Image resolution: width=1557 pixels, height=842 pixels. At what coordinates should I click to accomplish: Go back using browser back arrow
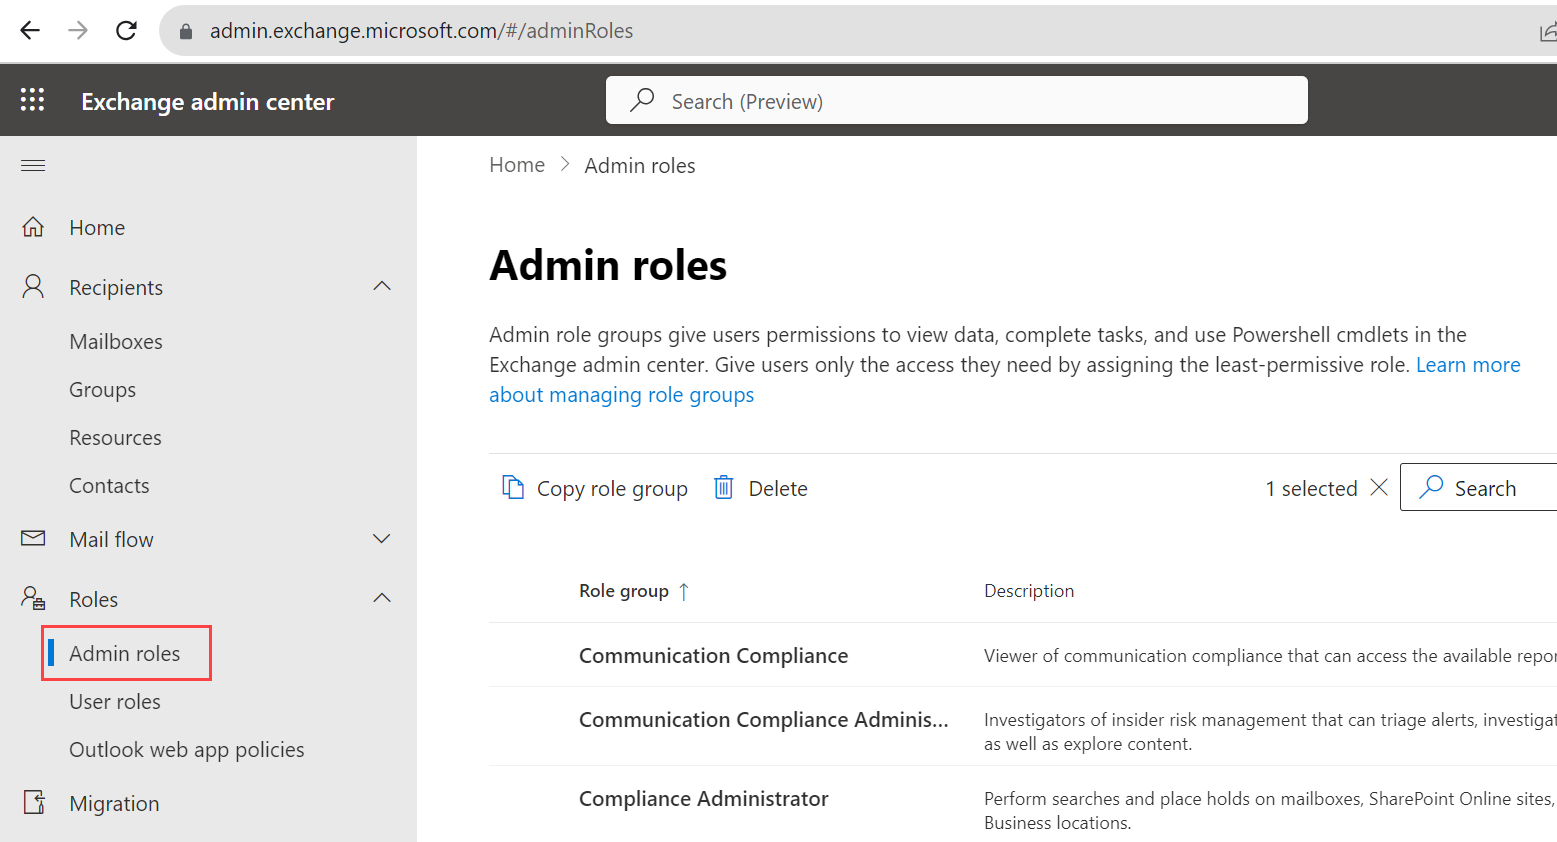click(x=30, y=30)
